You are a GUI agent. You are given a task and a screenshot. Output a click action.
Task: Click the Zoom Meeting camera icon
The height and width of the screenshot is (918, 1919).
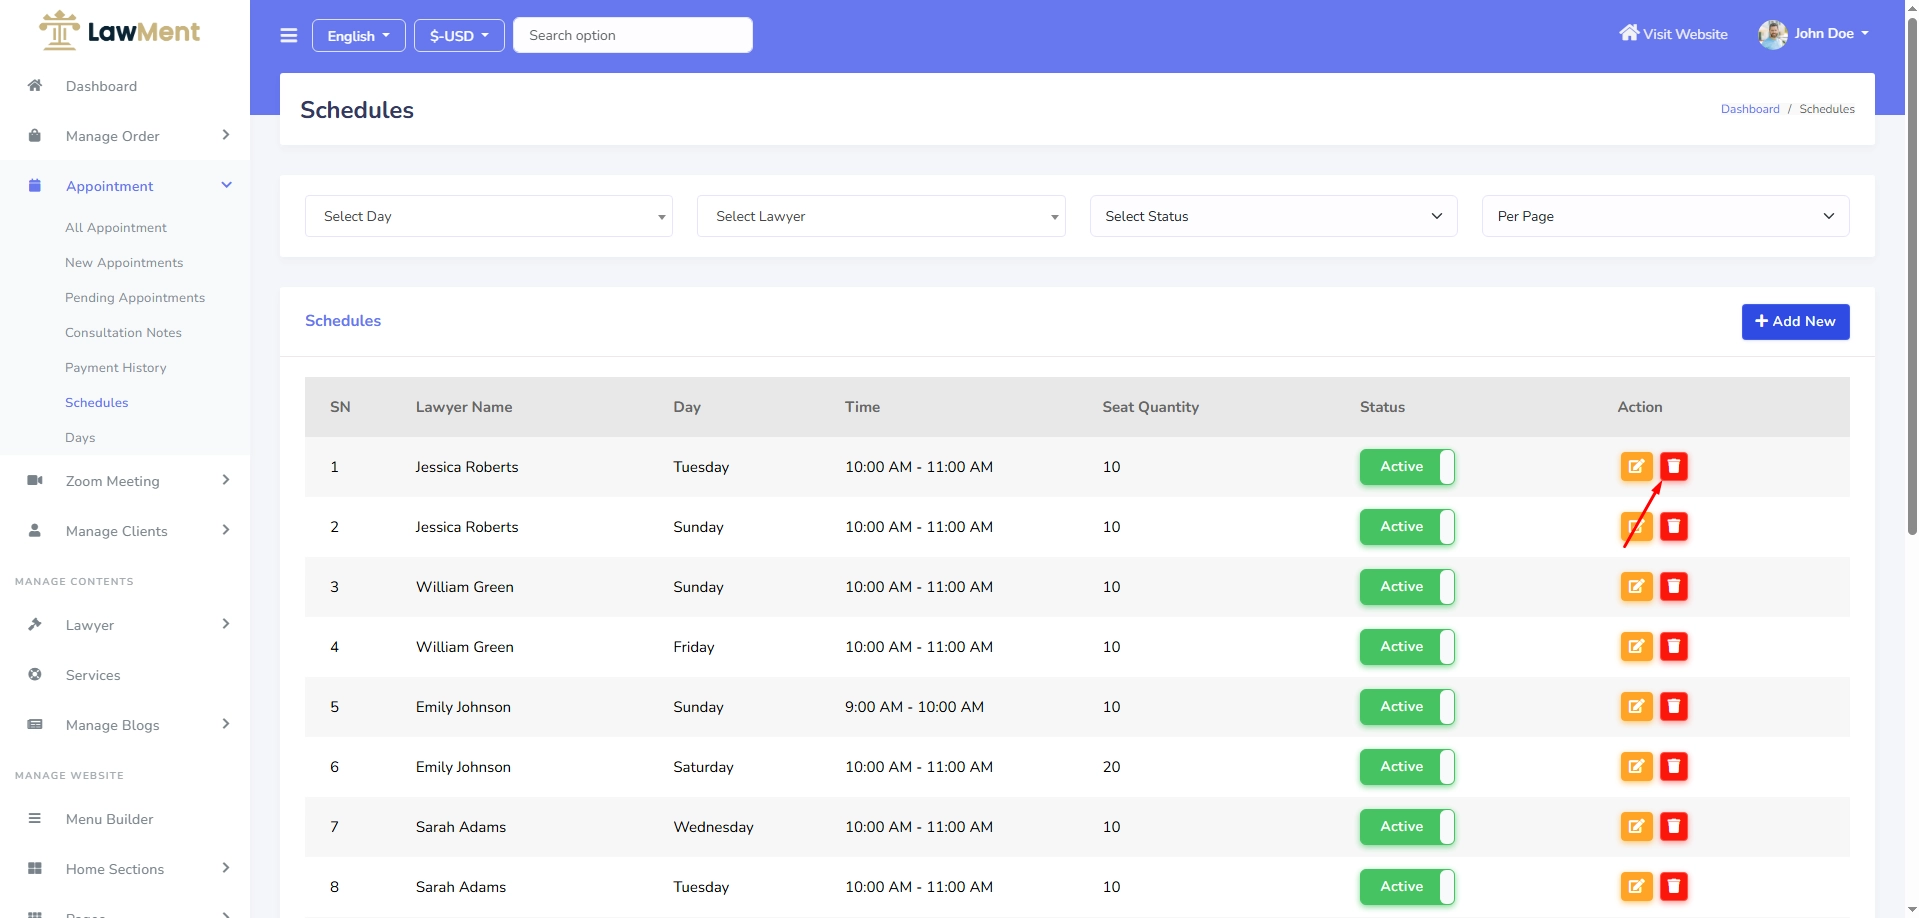tap(35, 481)
